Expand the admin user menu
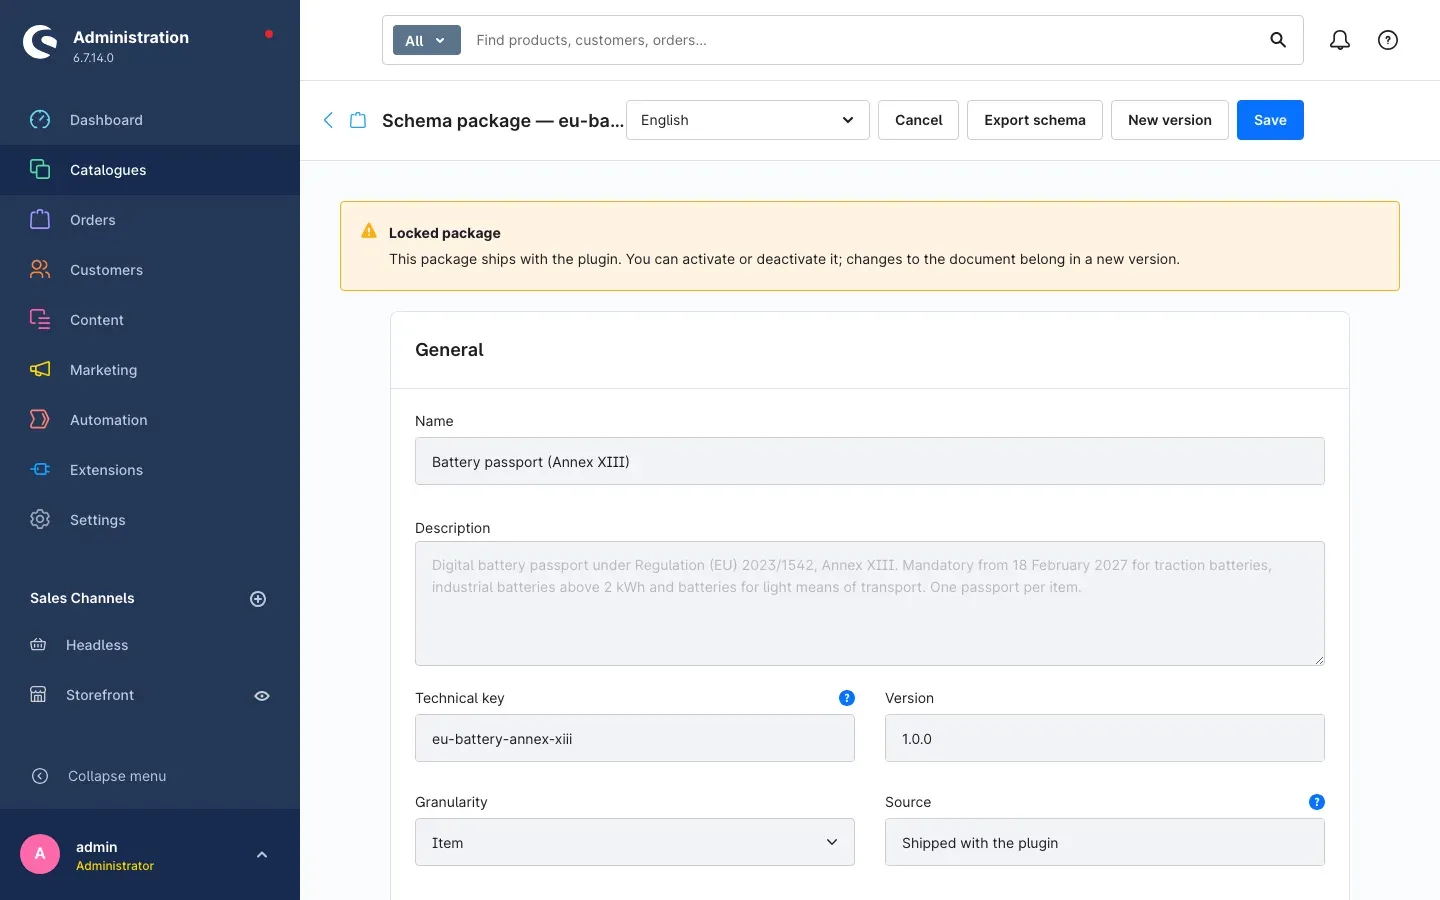The height and width of the screenshot is (900, 1440). tap(262, 855)
